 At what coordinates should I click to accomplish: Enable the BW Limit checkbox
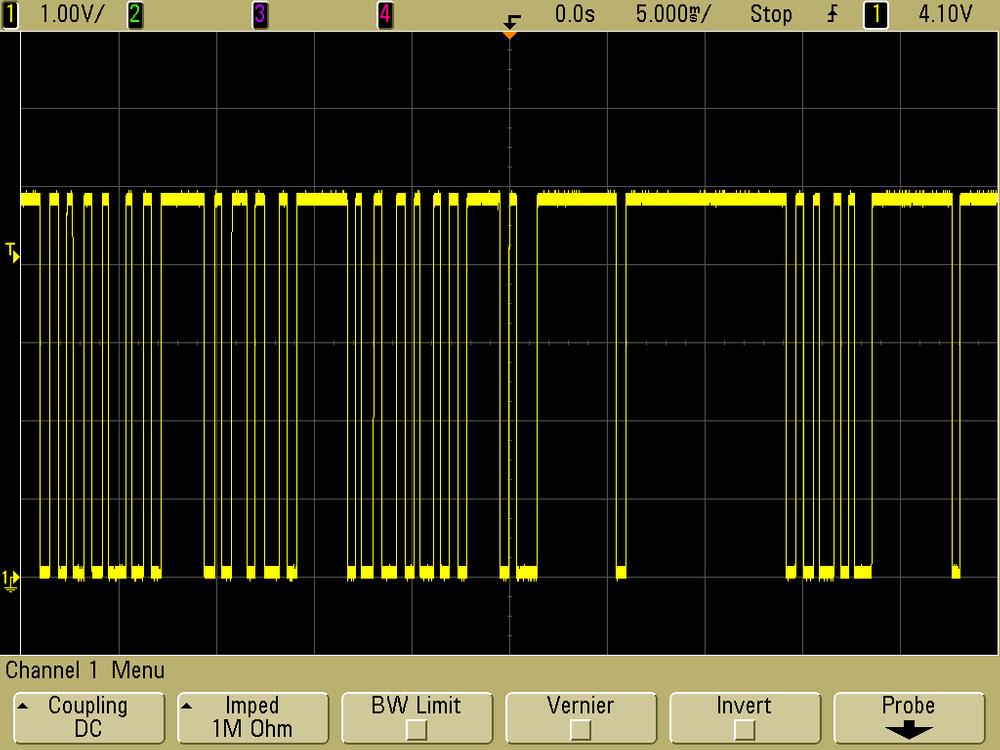pyautogui.click(x=416, y=730)
